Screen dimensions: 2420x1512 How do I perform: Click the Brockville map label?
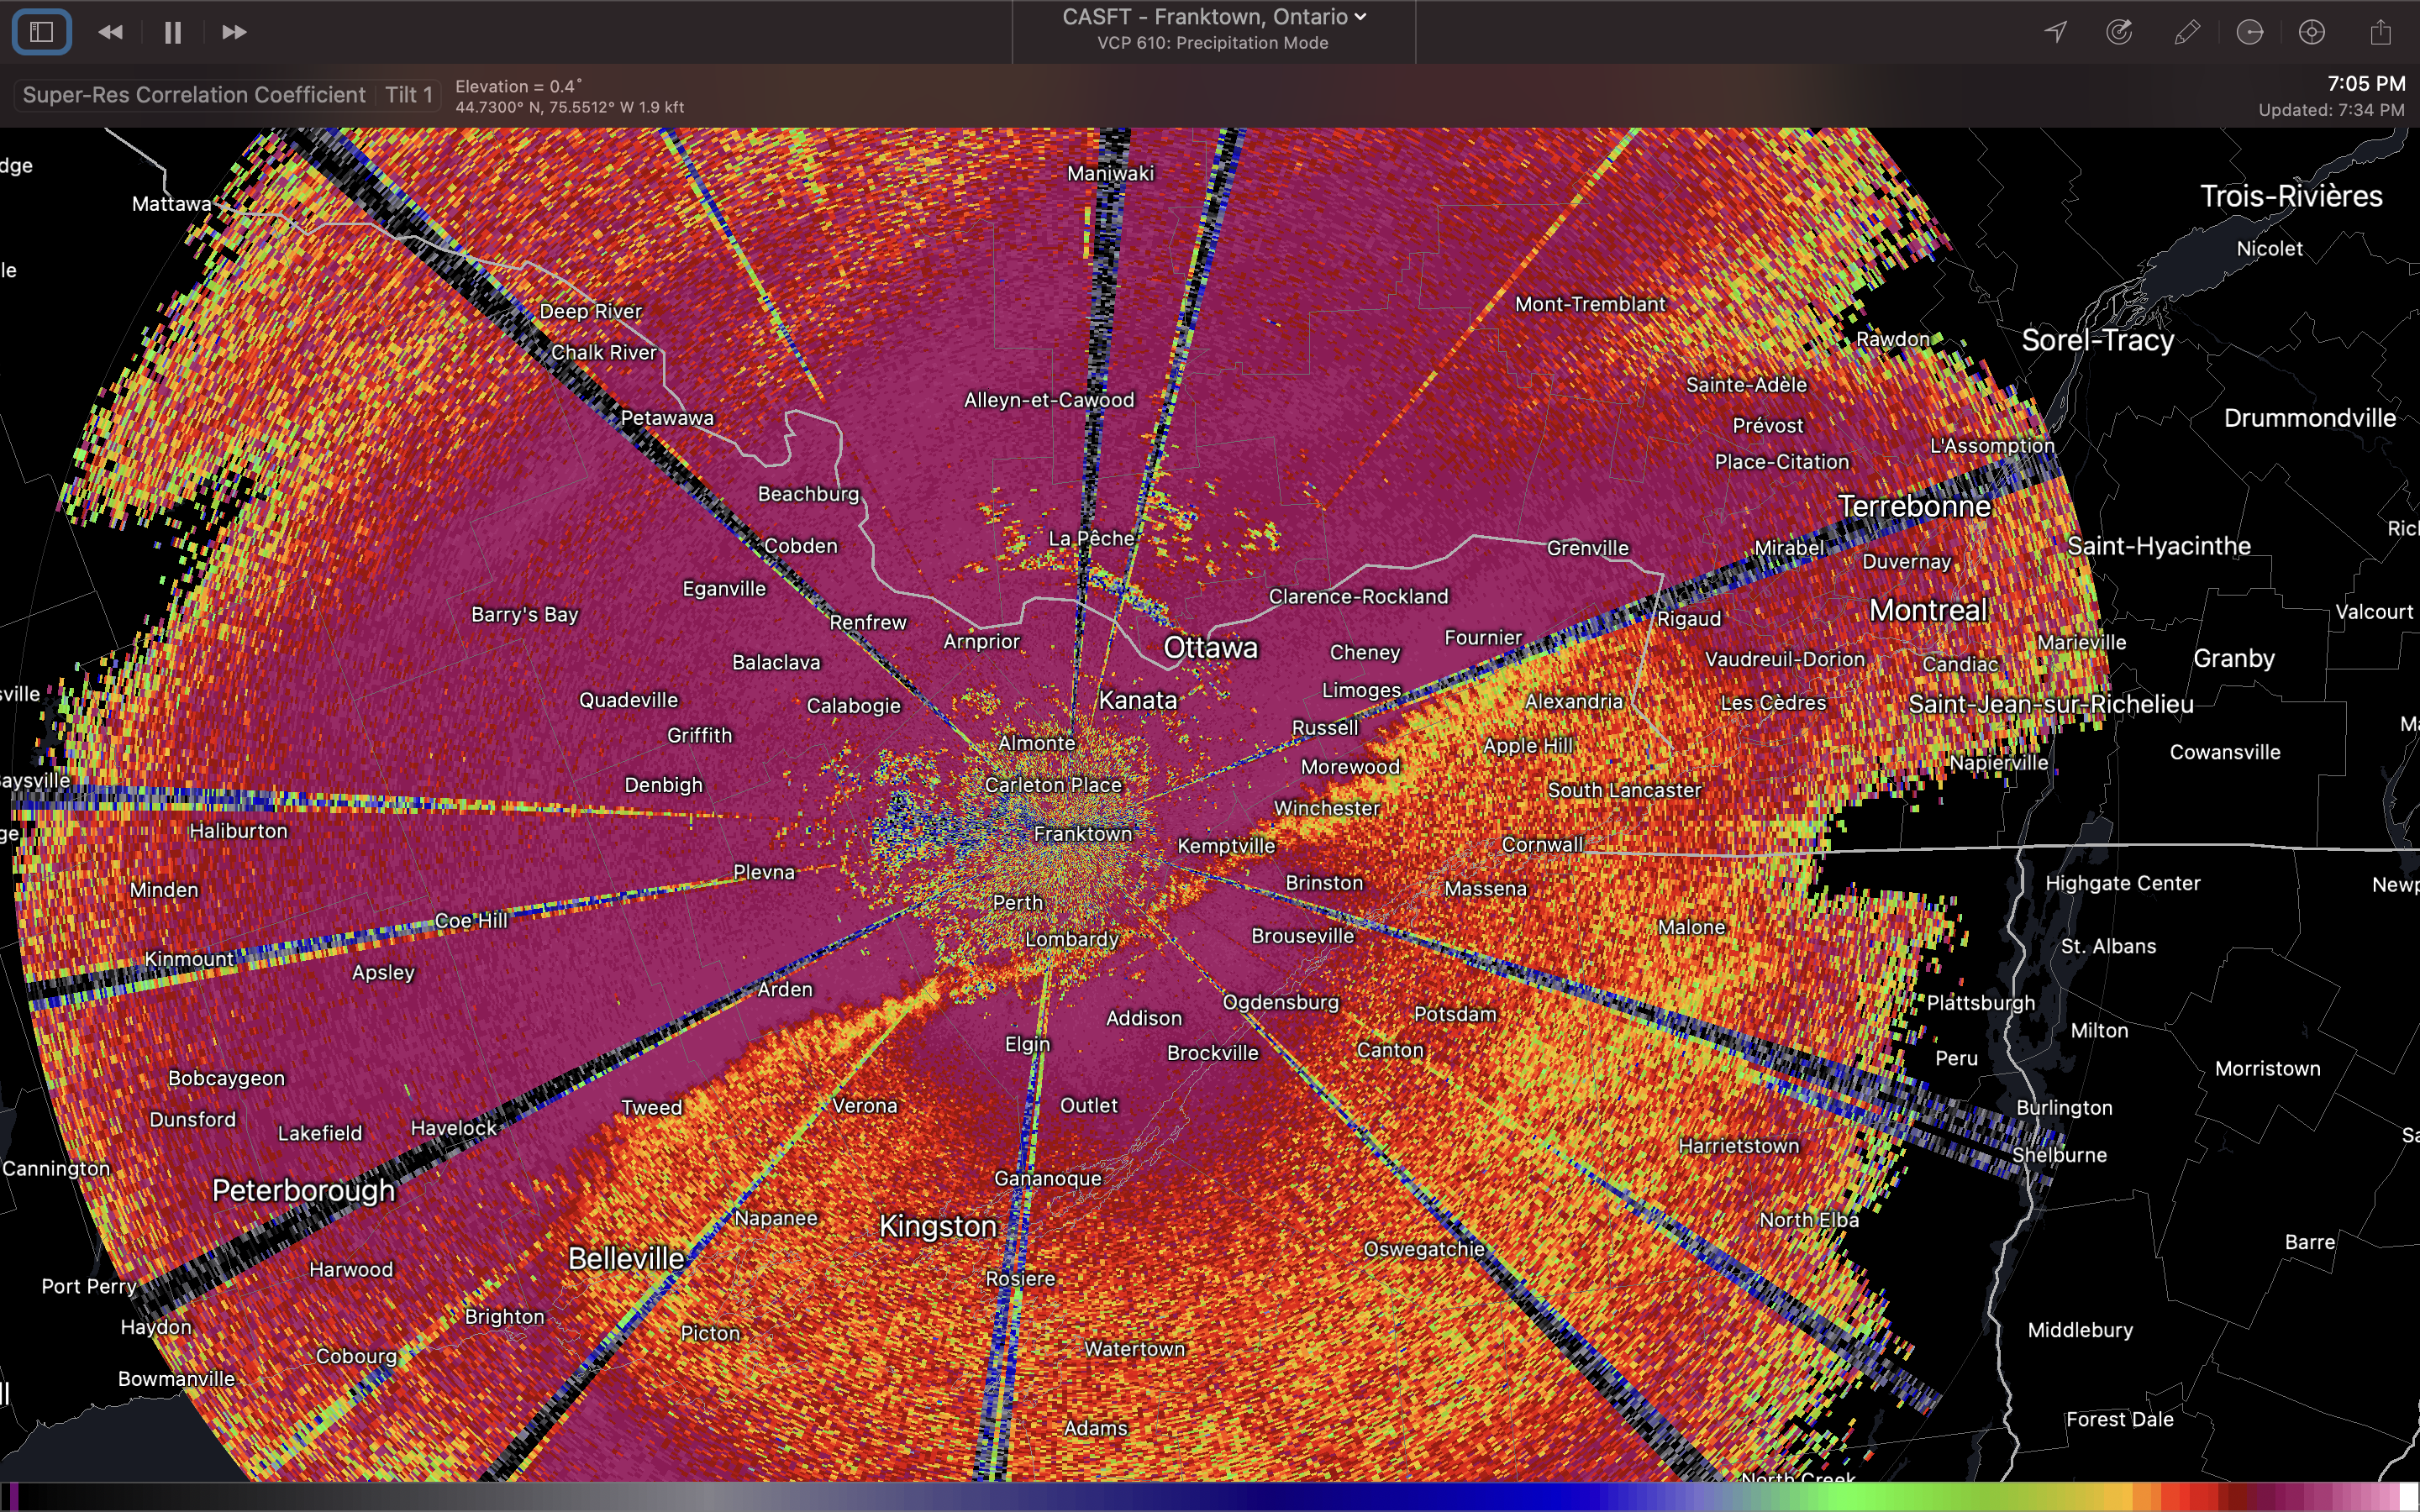[x=1212, y=1053]
